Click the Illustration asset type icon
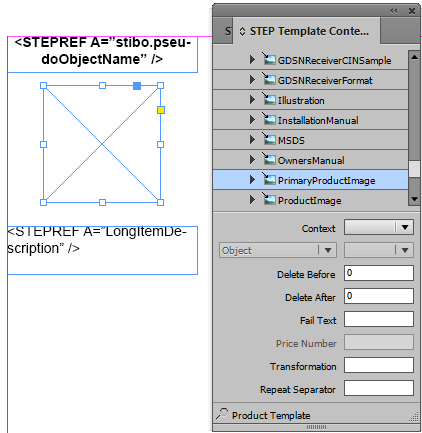The image size is (422, 433). click(x=269, y=99)
